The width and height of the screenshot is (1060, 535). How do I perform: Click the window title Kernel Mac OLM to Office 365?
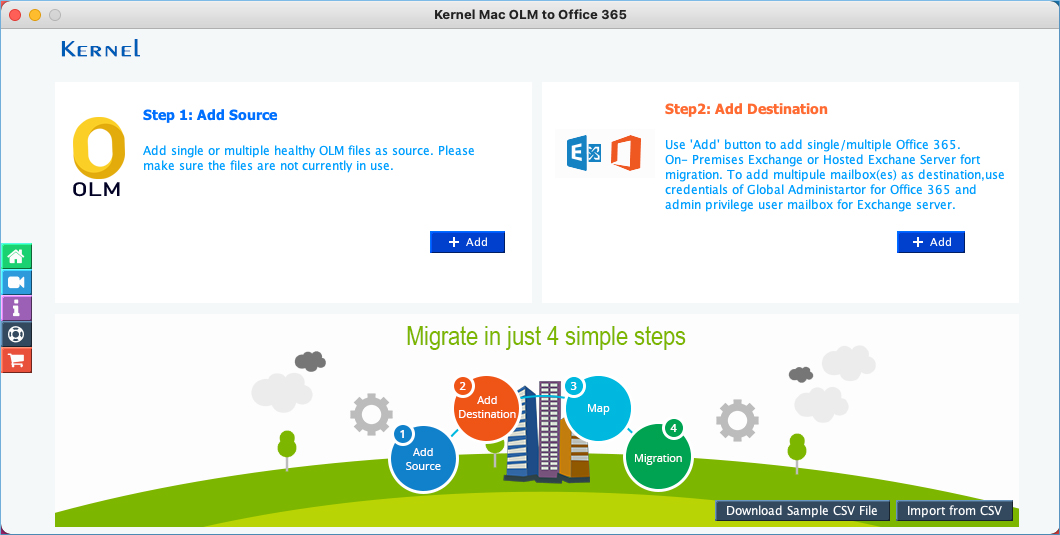click(530, 14)
